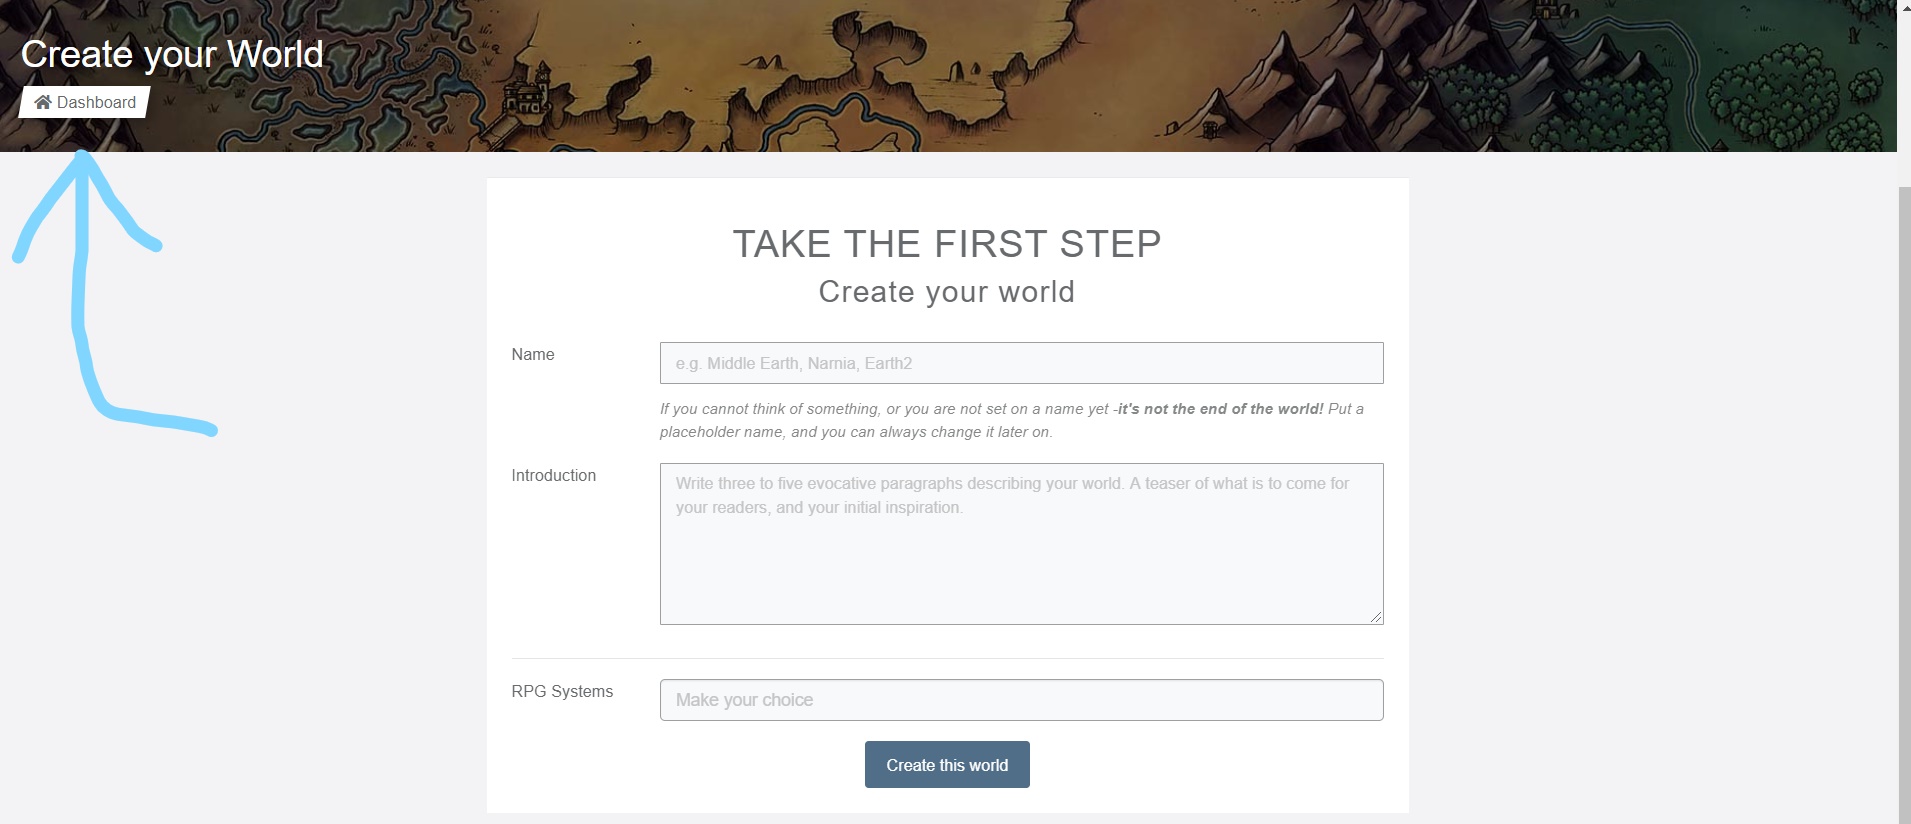Open the Dashboard breadcrumb link
Image resolution: width=1911 pixels, height=824 pixels.
[x=96, y=102]
